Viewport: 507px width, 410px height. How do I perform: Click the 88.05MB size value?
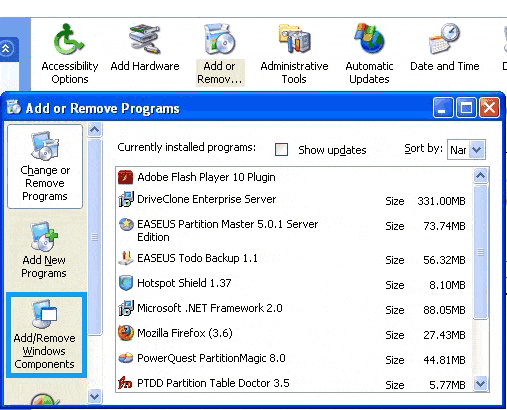tap(444, 310)
